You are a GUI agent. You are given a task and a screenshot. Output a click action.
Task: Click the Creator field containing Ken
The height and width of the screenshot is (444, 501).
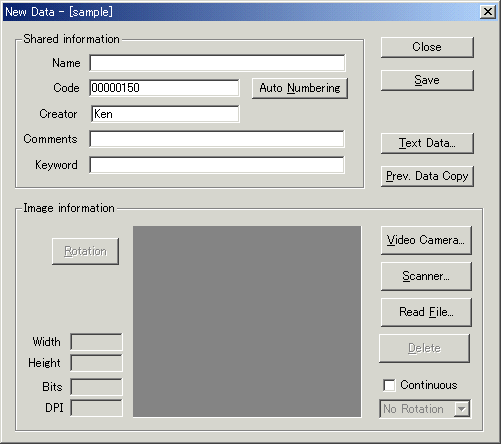tap(165, 114)
